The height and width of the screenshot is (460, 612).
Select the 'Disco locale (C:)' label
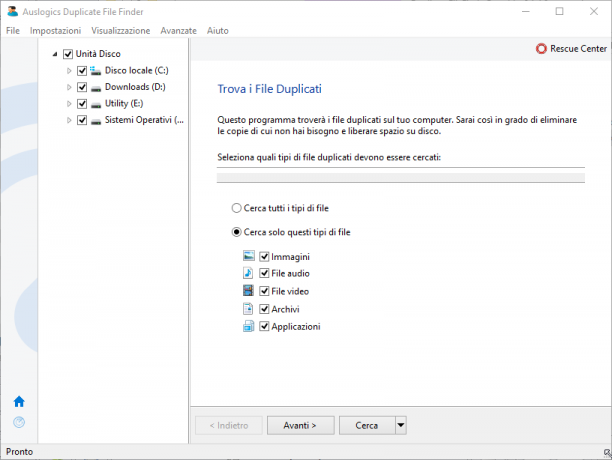(x=137, y=71)
